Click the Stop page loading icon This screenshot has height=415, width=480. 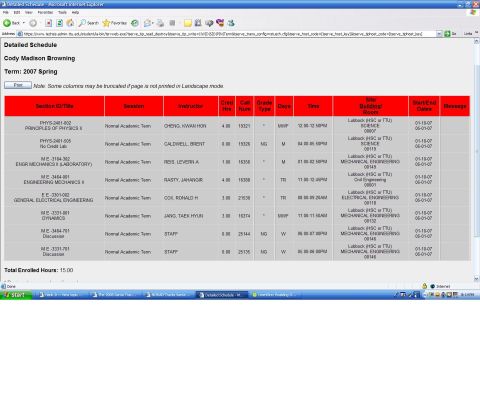[x=49, y=23]
